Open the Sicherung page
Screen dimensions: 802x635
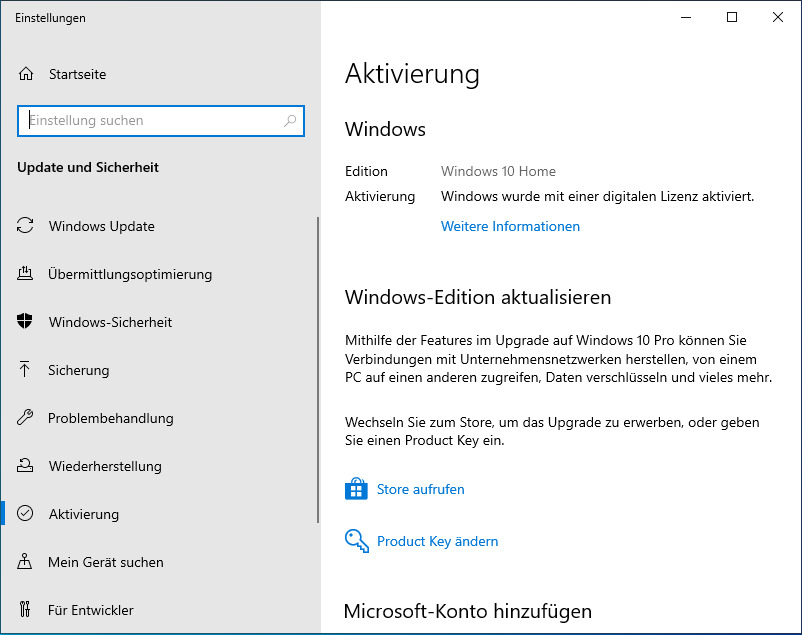pos(159,370)
